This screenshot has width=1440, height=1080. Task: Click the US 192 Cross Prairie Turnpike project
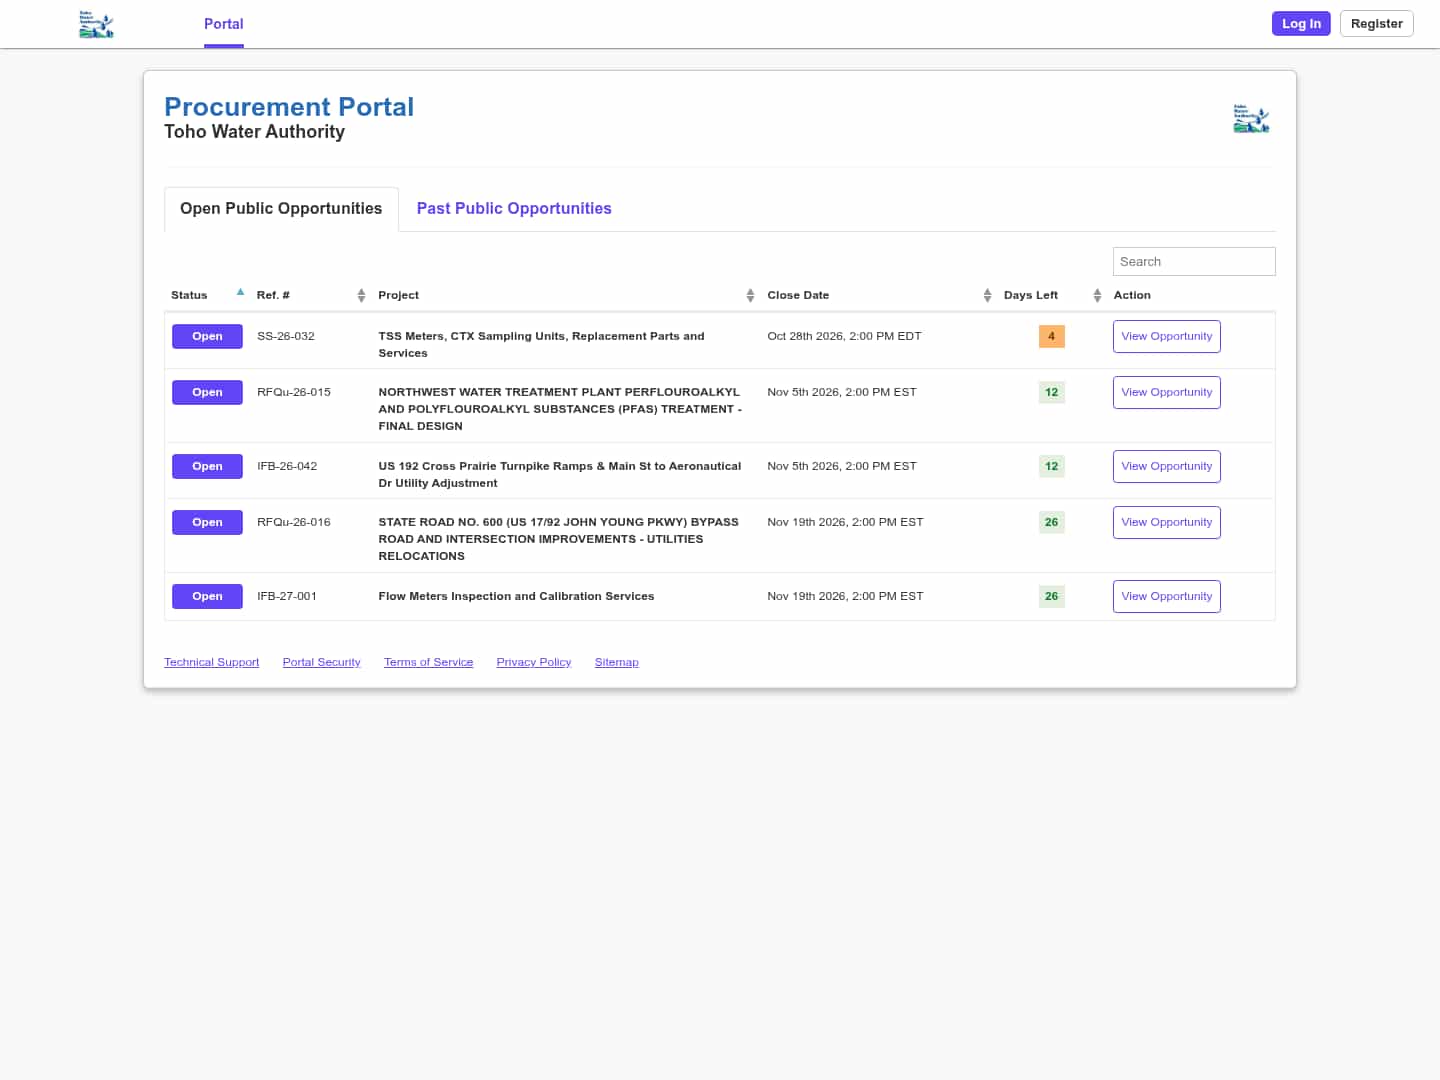pos(560,475)
